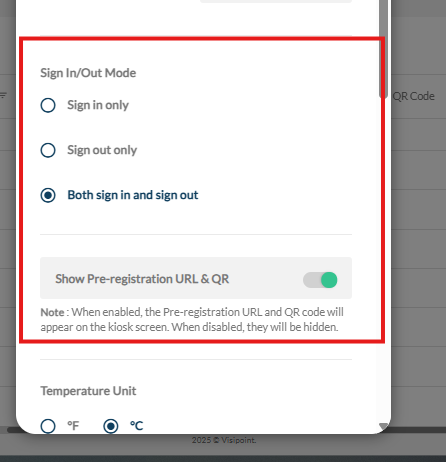Click the "Sign out only" label text
446x462 pixels.
[102, 150]
